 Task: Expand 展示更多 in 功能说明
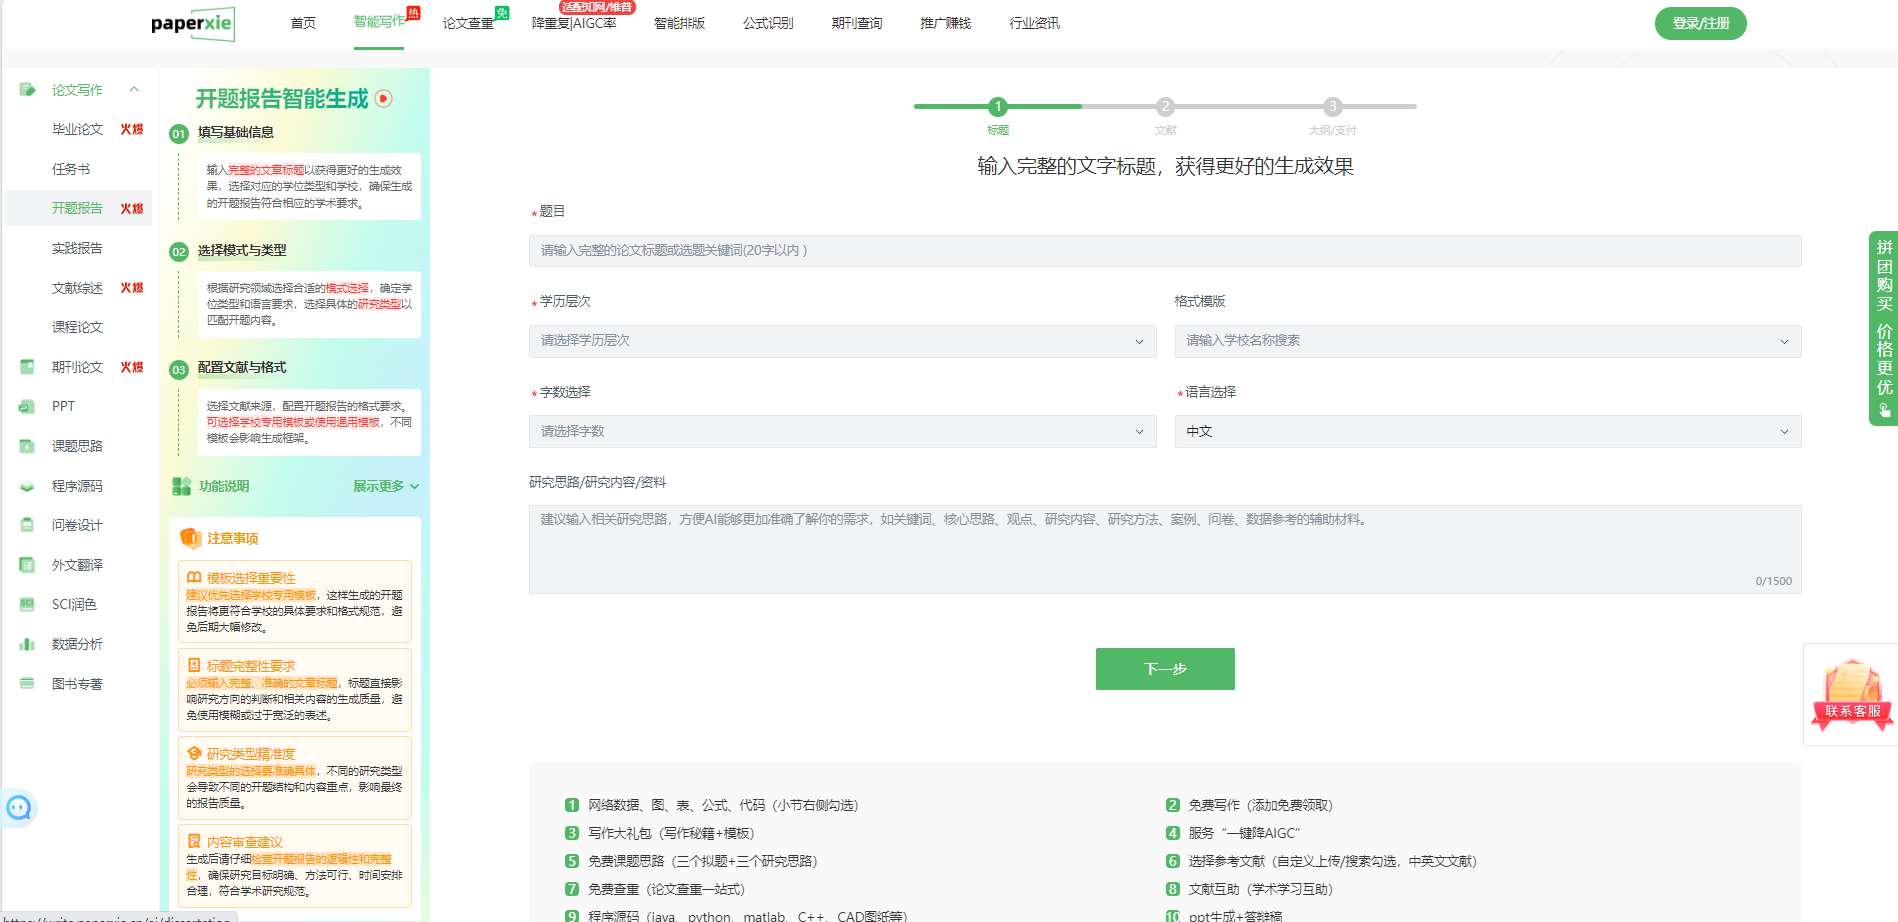(385, 486)
